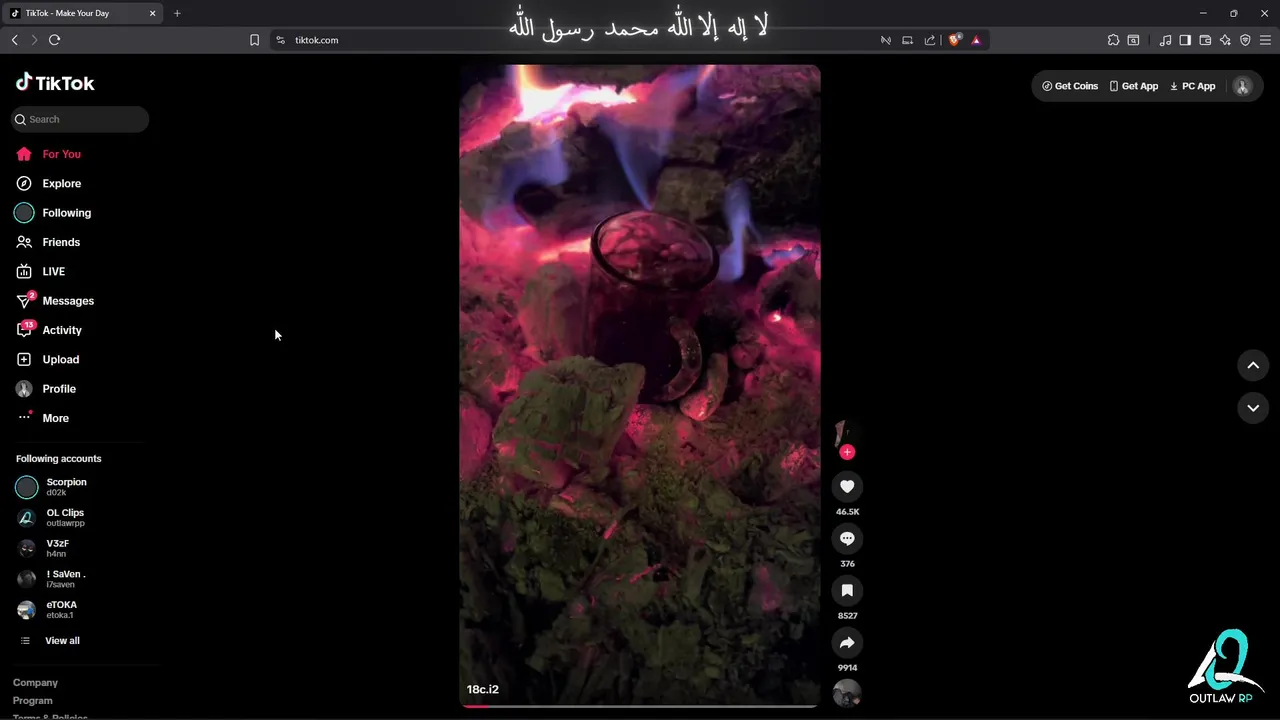The image size is (1280, 720).
Task: Click the install app icon in the address bar
Action: point(908,40)
